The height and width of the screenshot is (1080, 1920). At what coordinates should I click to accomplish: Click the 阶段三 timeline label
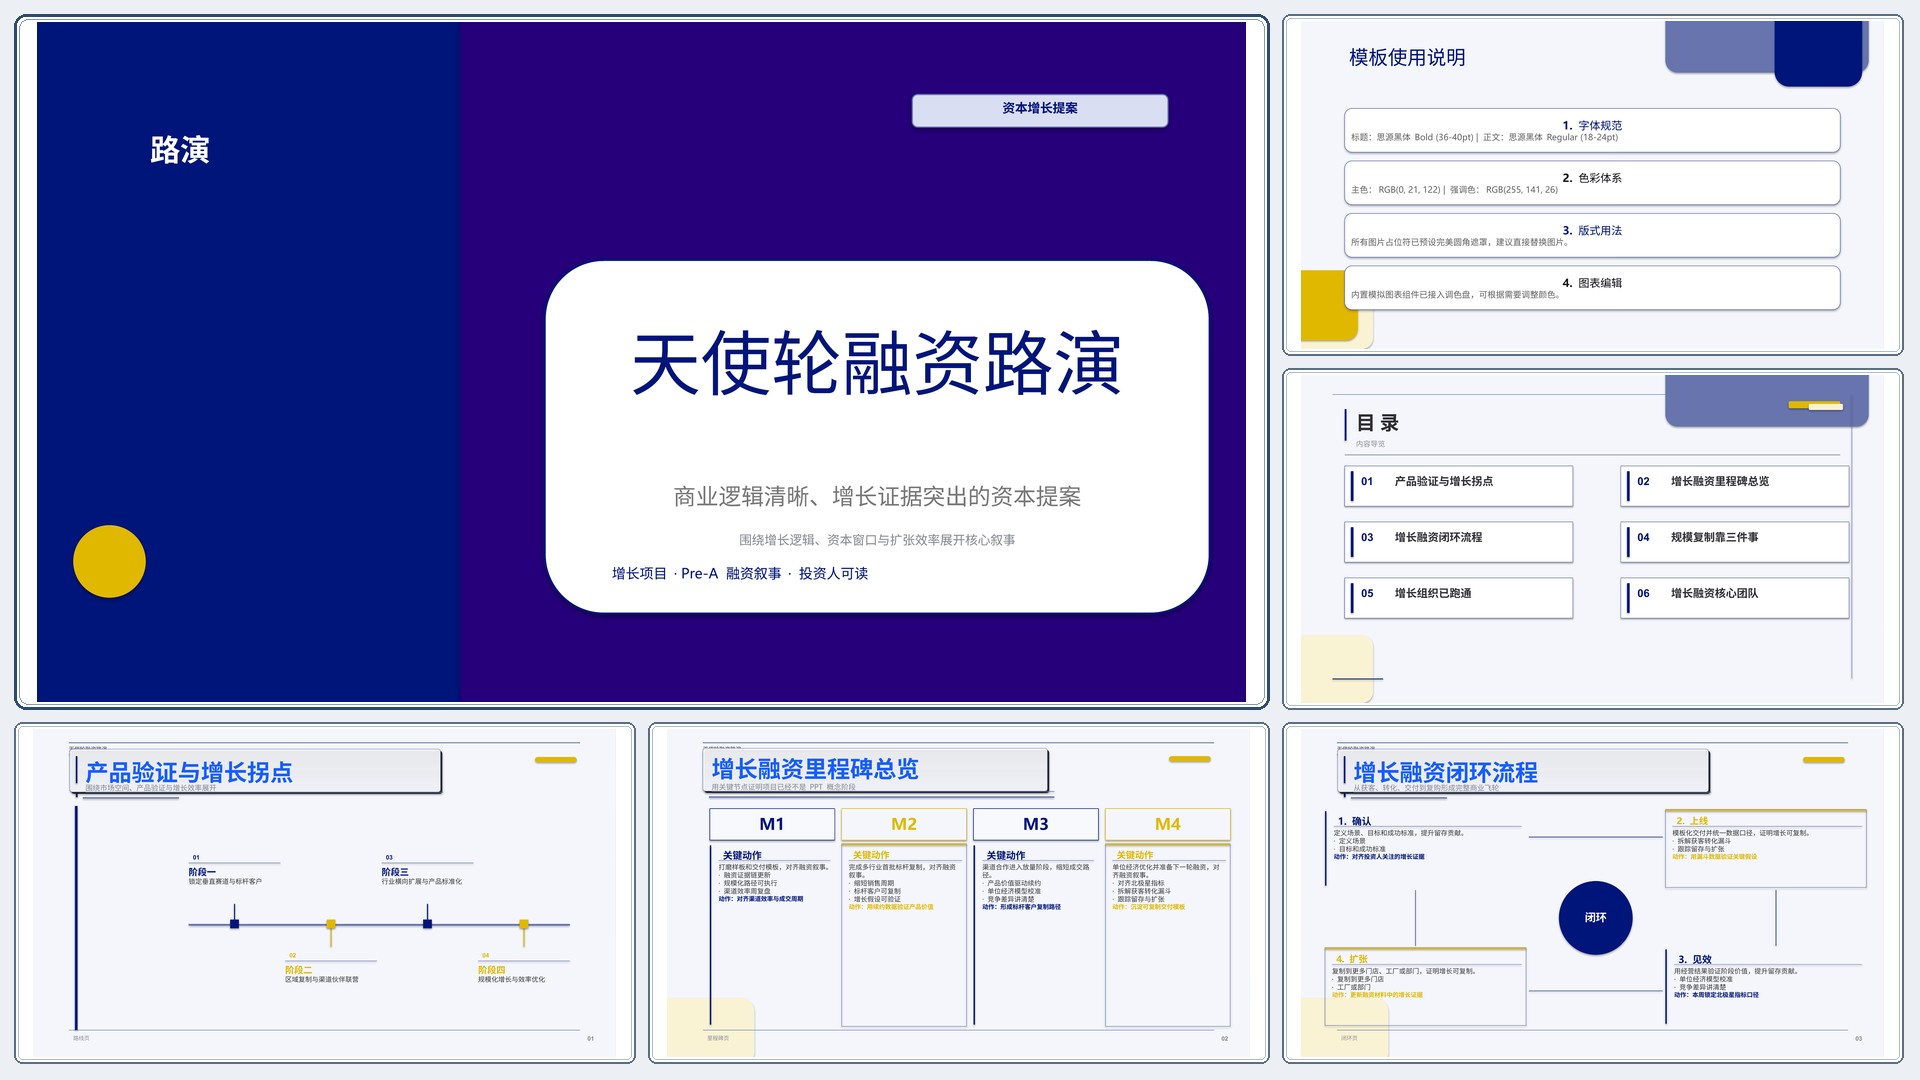[x=395, y=872]
